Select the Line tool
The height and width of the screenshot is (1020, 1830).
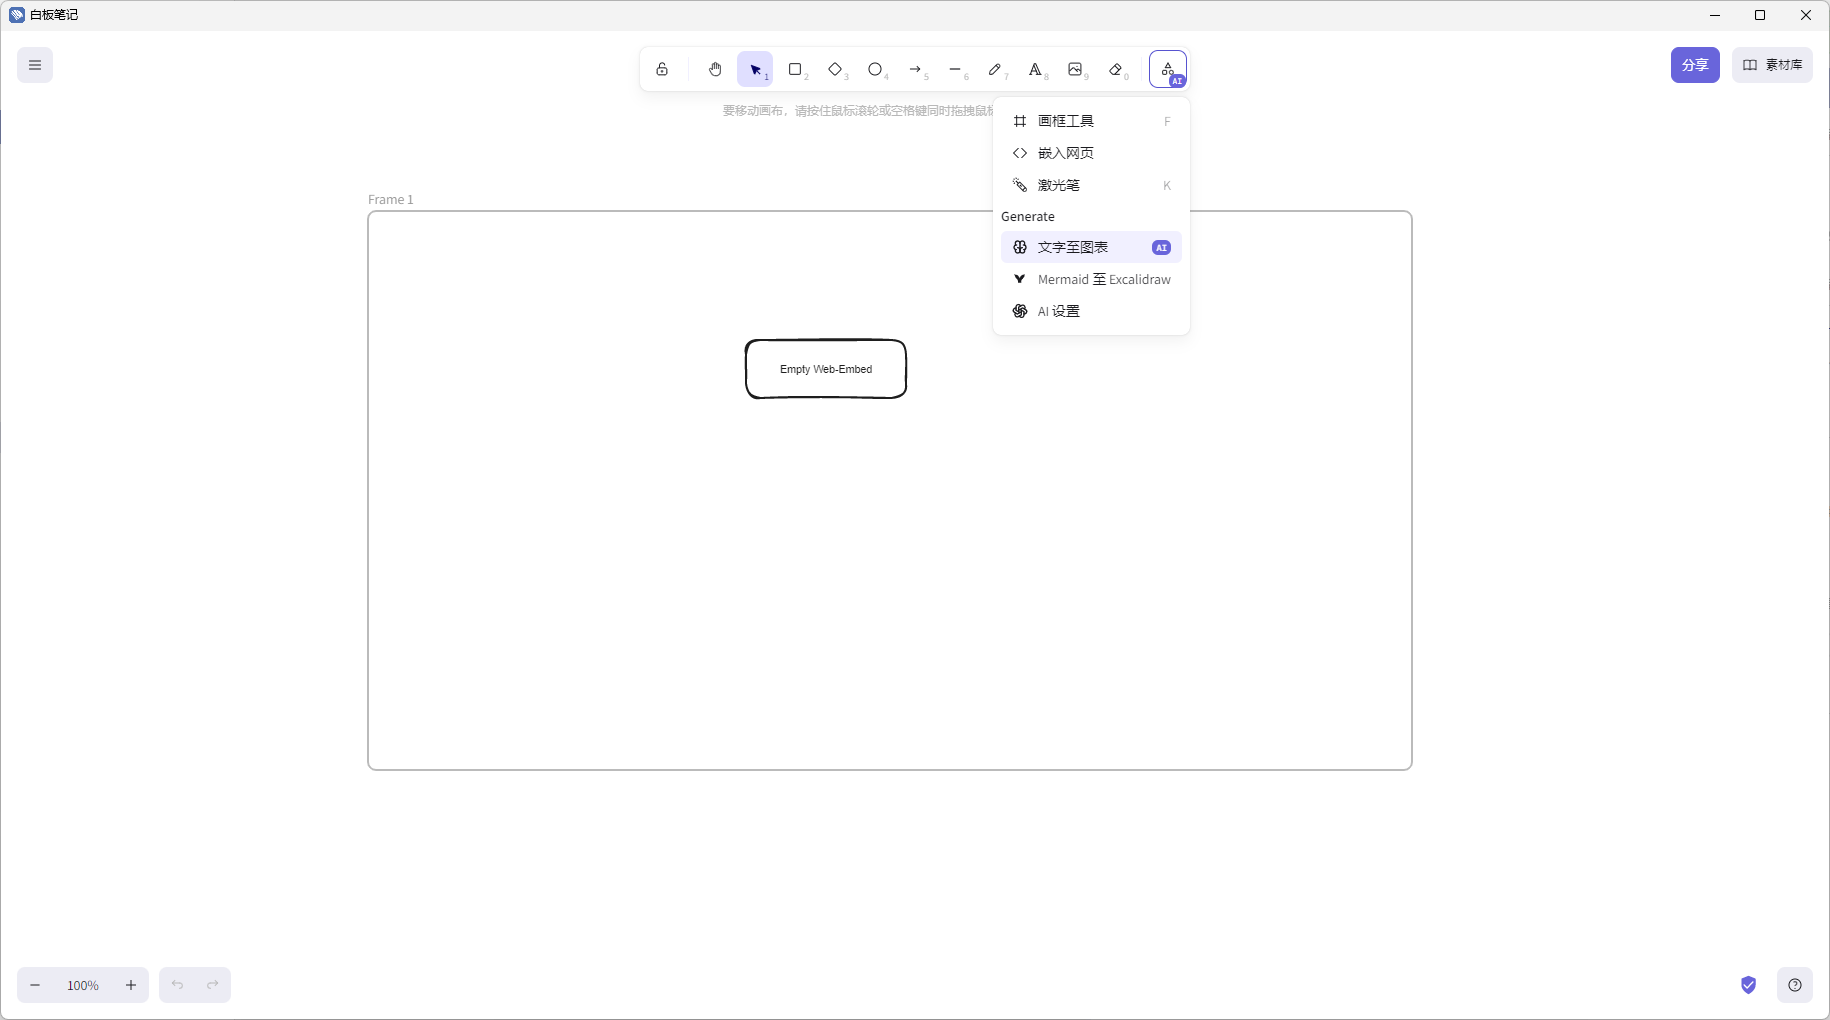[956, 69]
